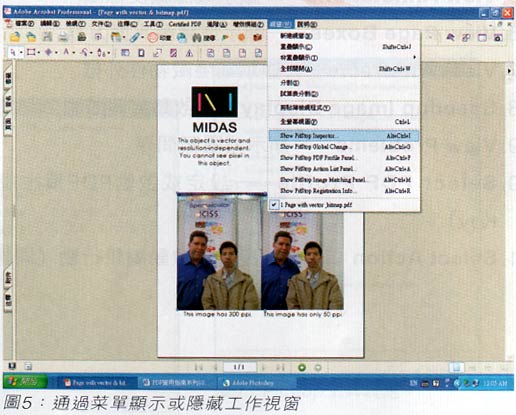Click the page number field showing 1/1

[x=239, y=367]
